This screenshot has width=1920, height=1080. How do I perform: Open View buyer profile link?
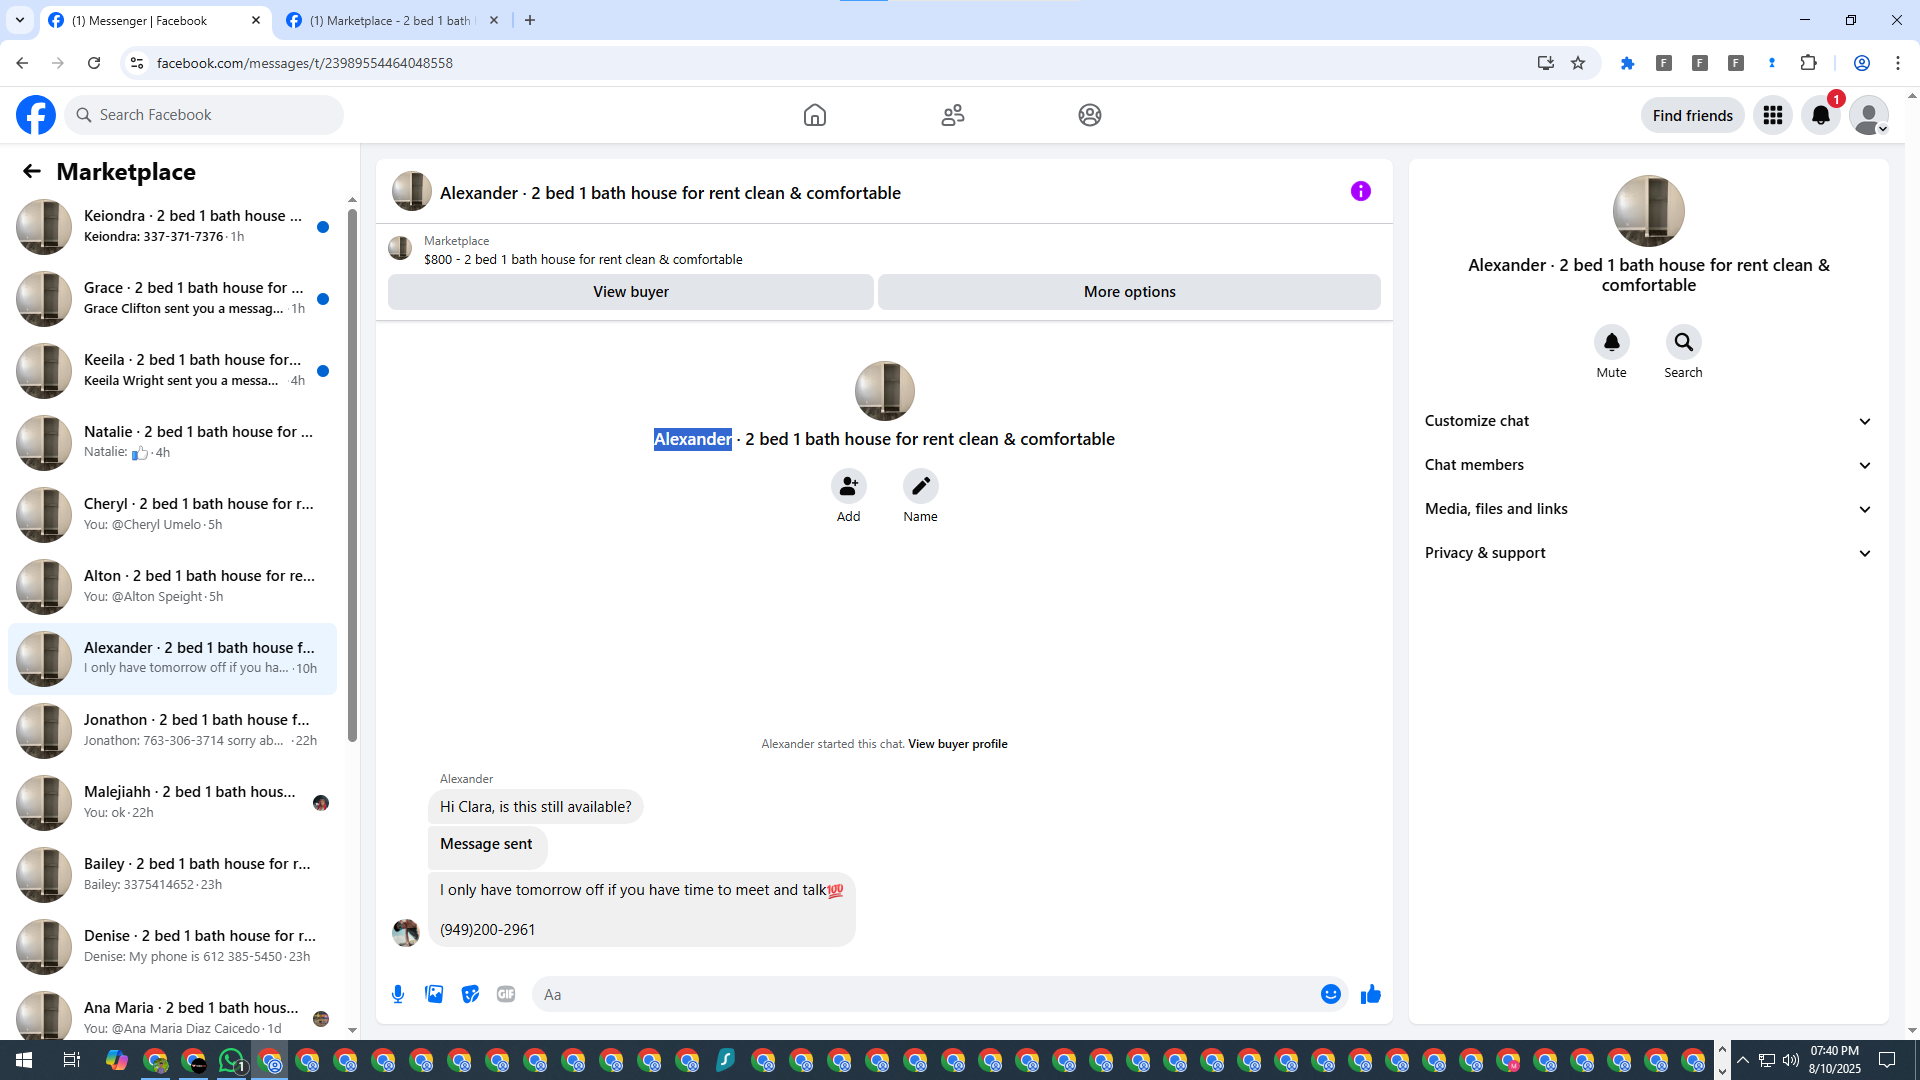point(957,744)
